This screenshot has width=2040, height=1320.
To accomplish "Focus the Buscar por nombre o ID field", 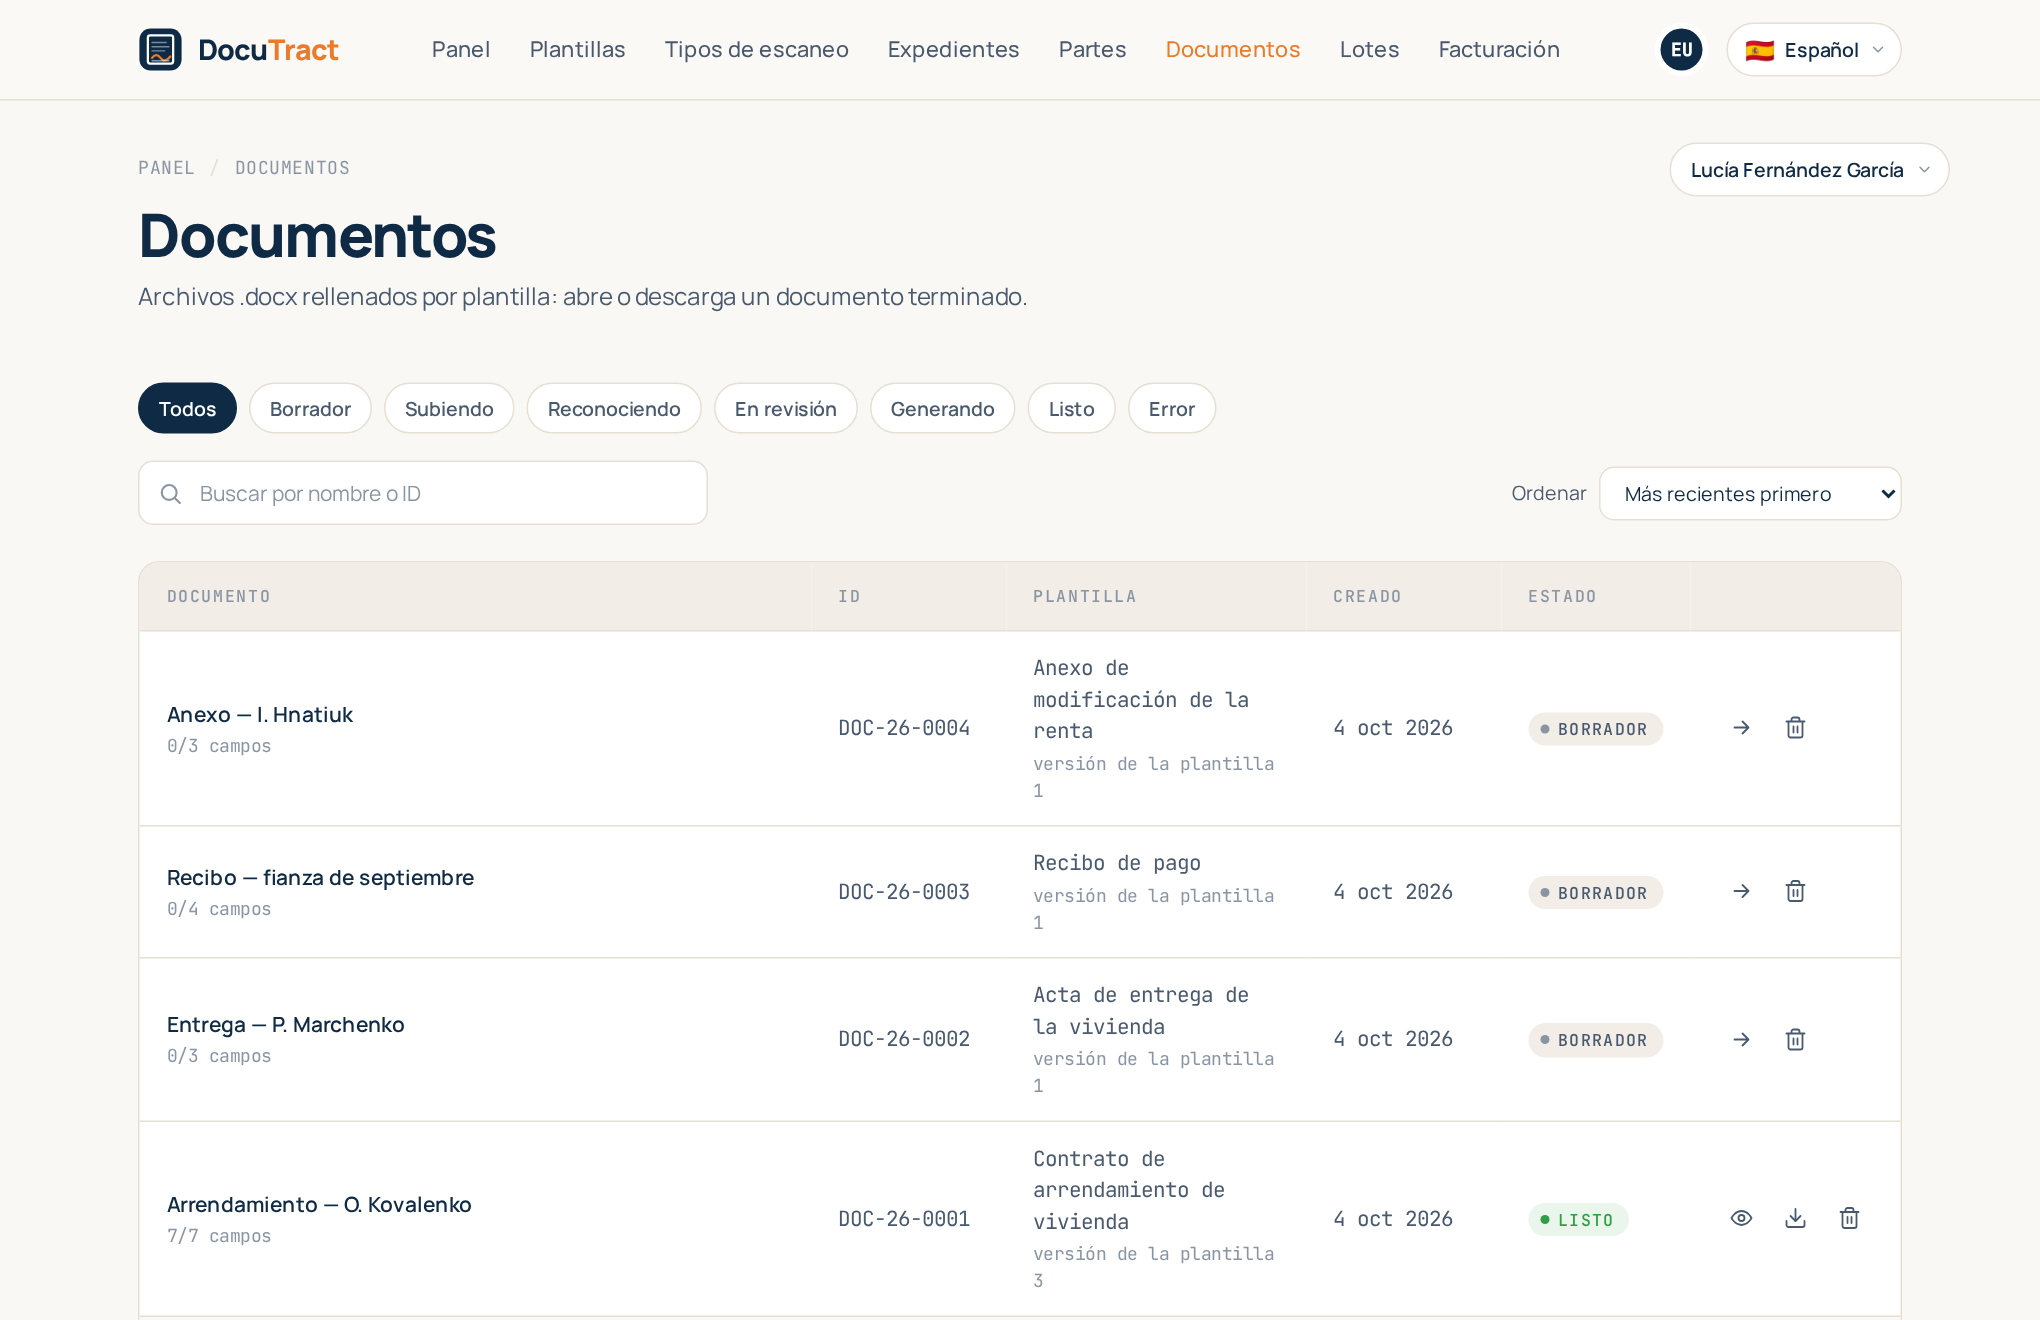I will 423,494.
